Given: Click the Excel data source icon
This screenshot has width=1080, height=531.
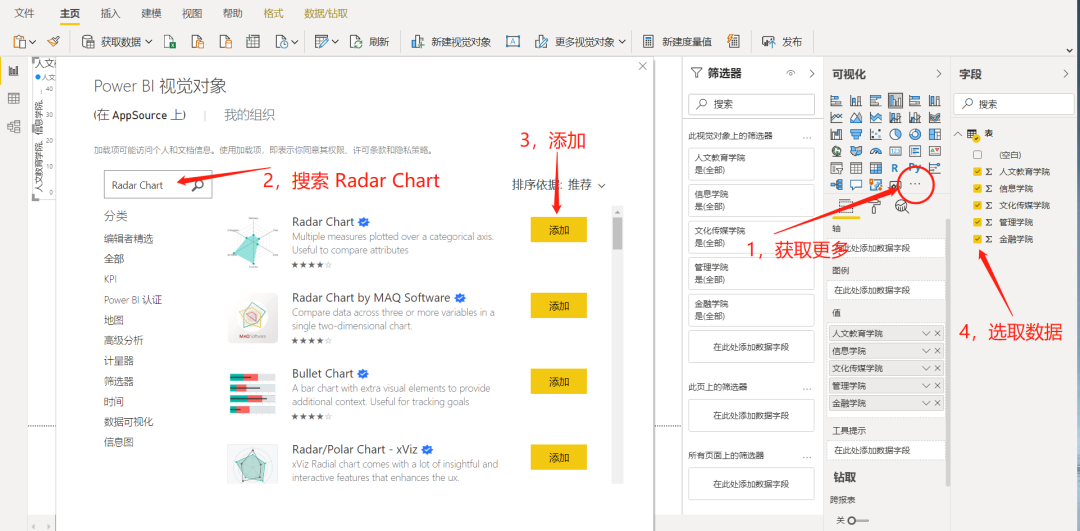Looking at the screenshot, I should 170,41.
